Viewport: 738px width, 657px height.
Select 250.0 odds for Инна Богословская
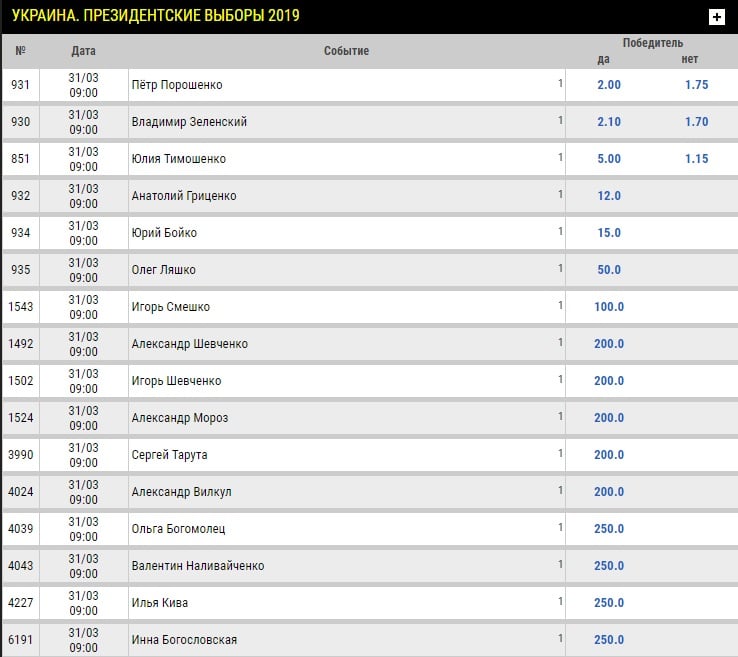pos(609,640)
